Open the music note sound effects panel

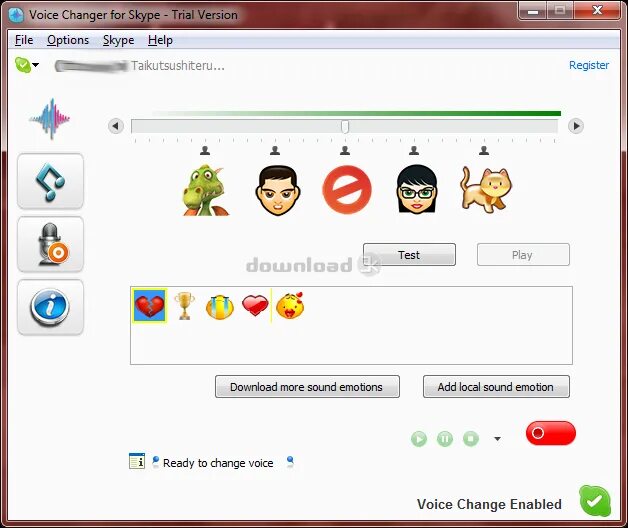50,181
